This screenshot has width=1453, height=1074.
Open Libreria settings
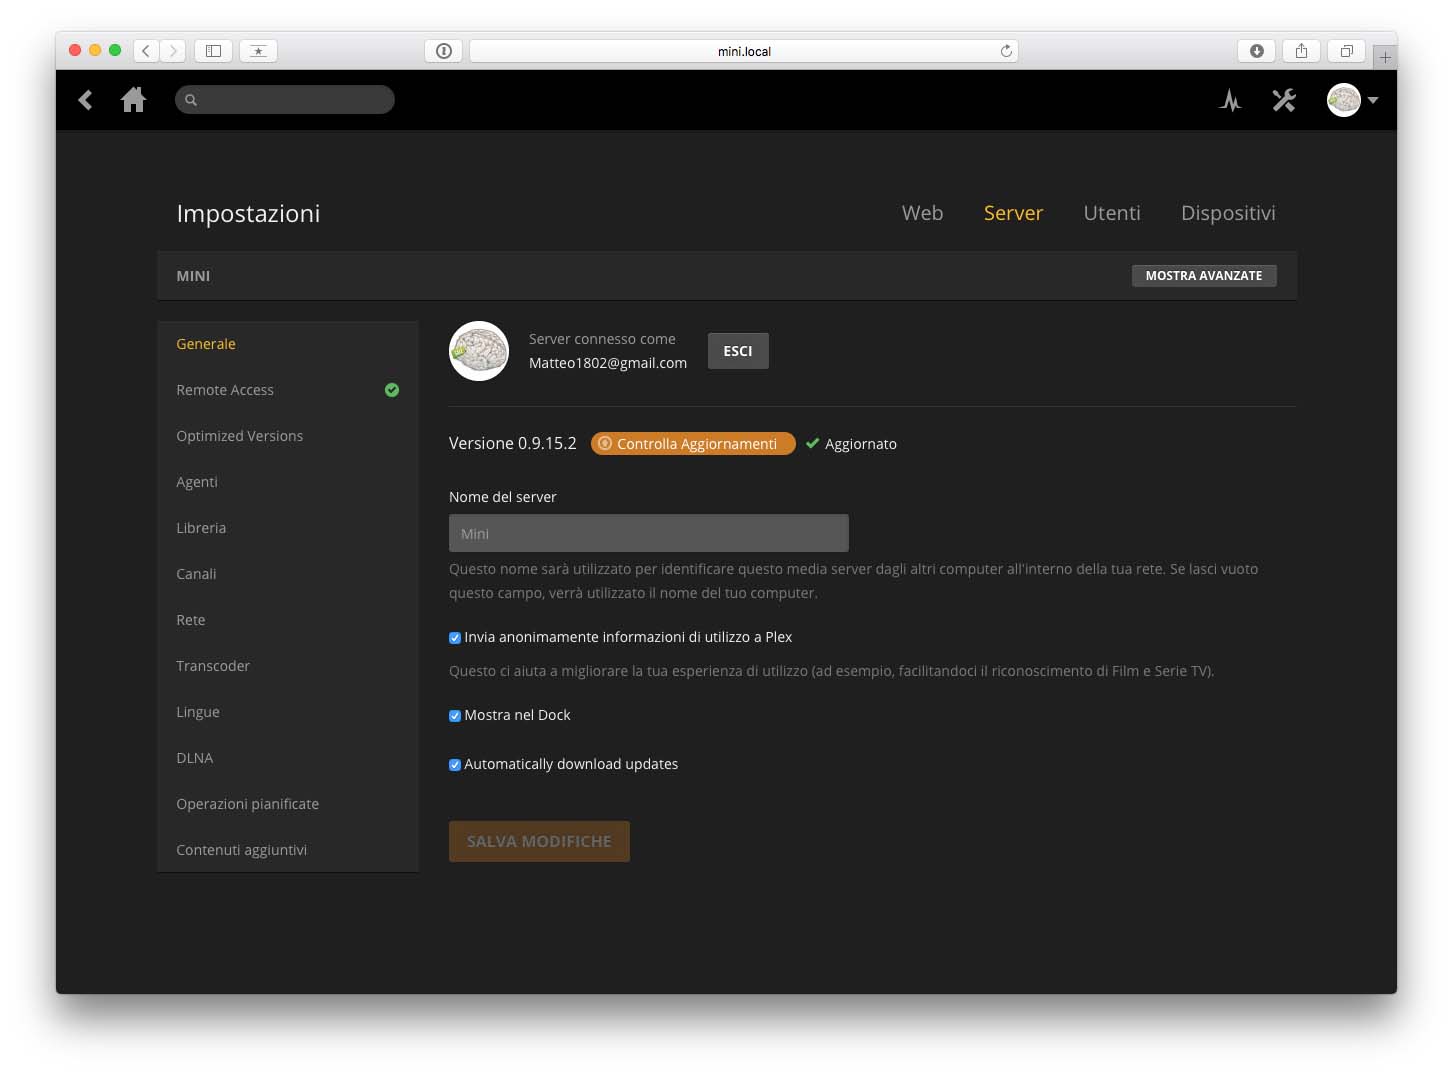tap(288, 528)
